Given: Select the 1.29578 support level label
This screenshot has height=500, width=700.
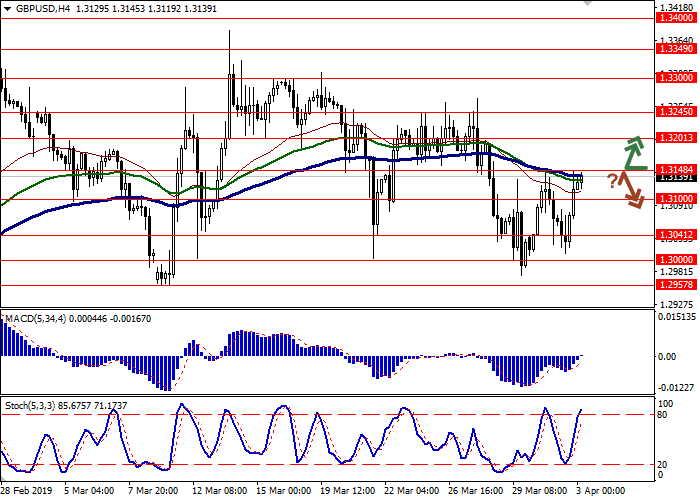Looking at the screenshot, I should [677, 284].
